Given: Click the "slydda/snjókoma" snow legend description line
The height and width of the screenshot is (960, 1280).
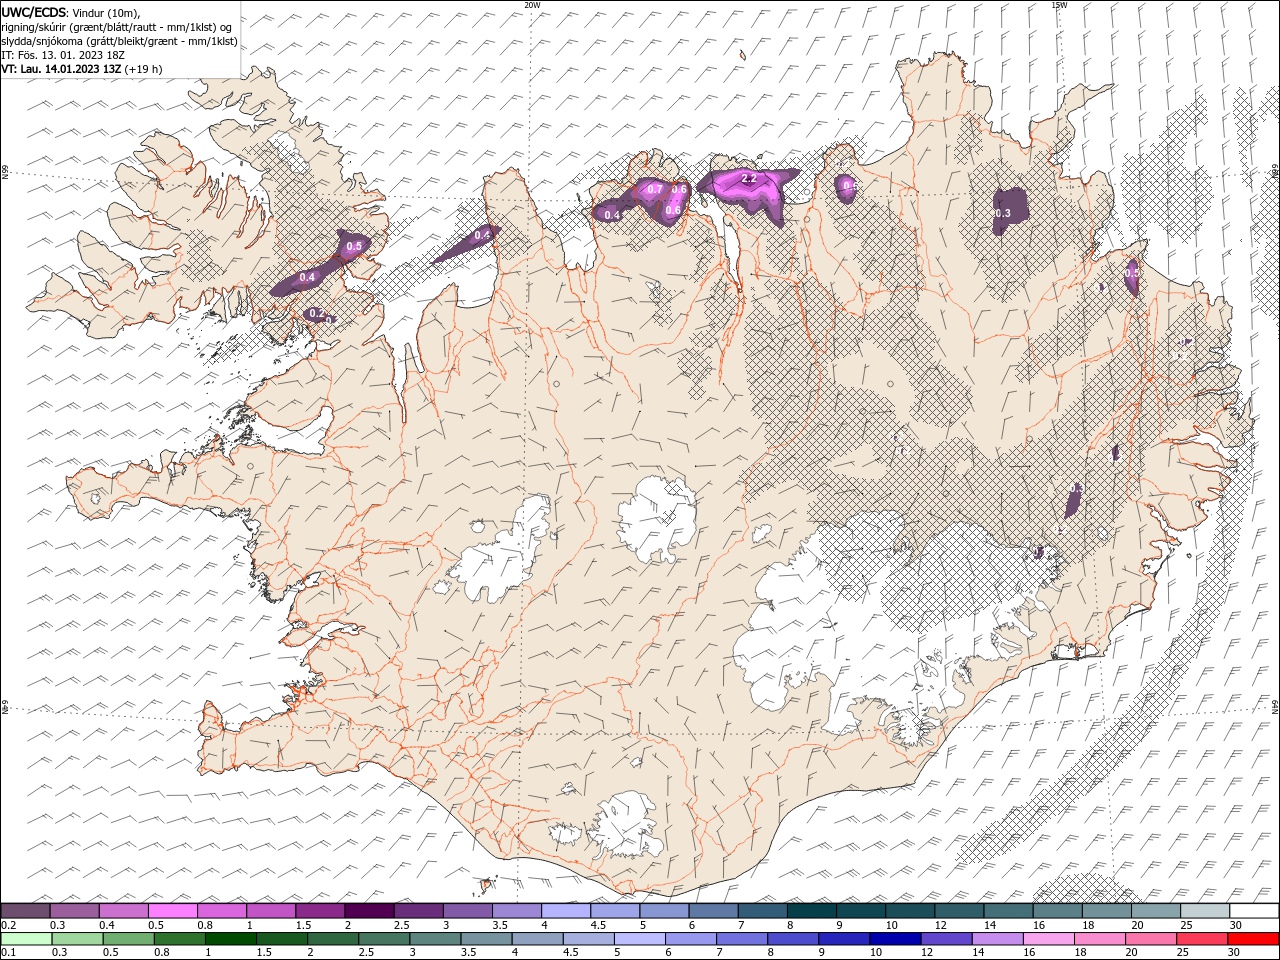Looking at the screenshot, I should point(119,41).
